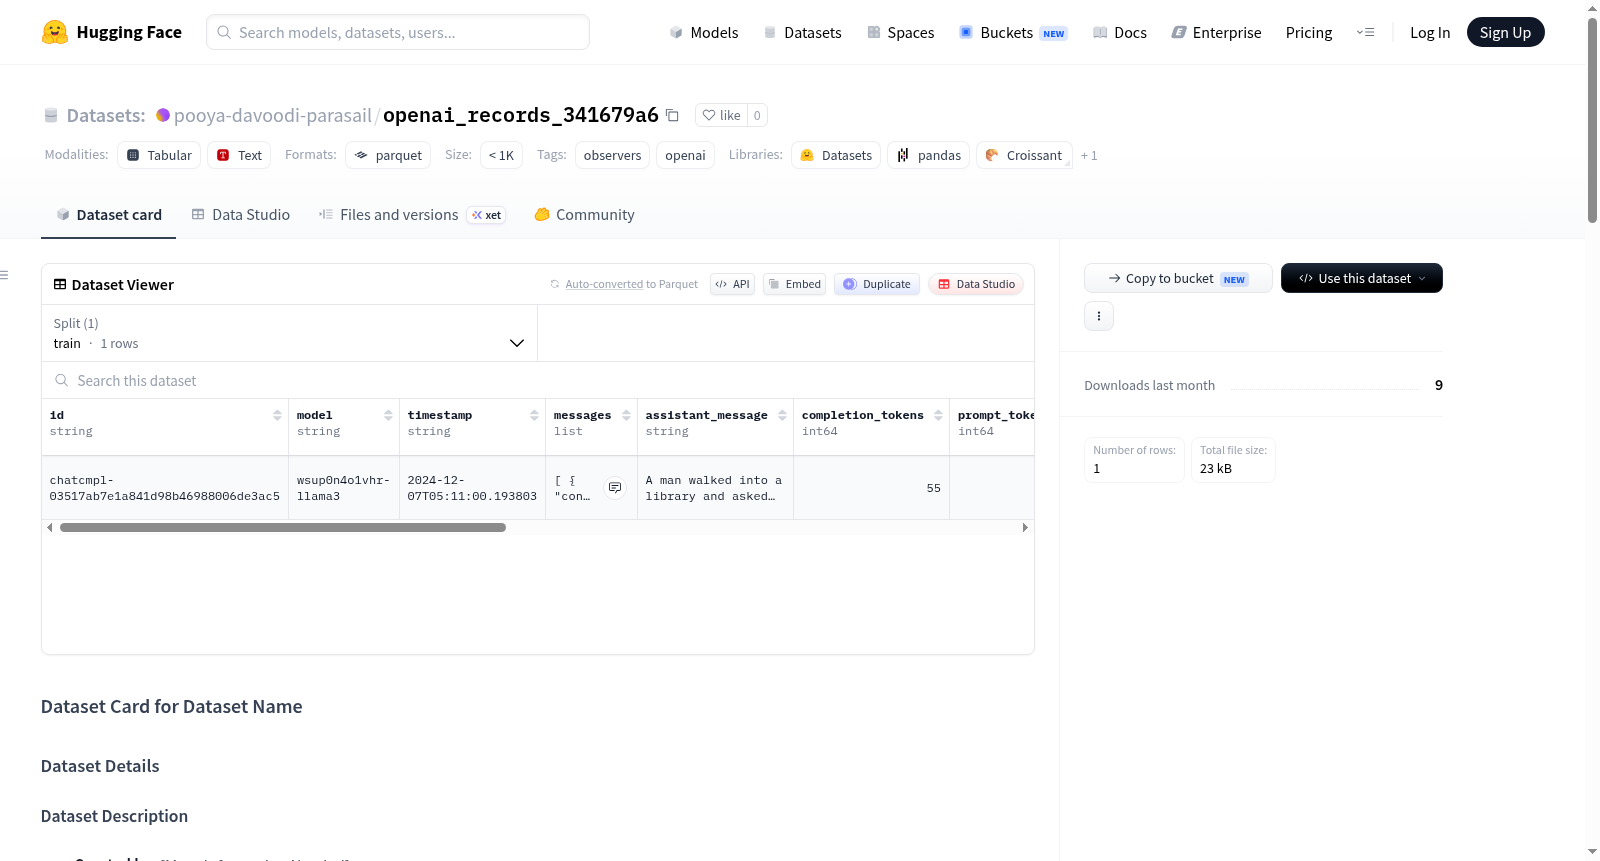Image resolution: width=1600 pixels, height=861 pixels.
Task: Switch to the Dataset card tab
Action: [x=109, y=215]
